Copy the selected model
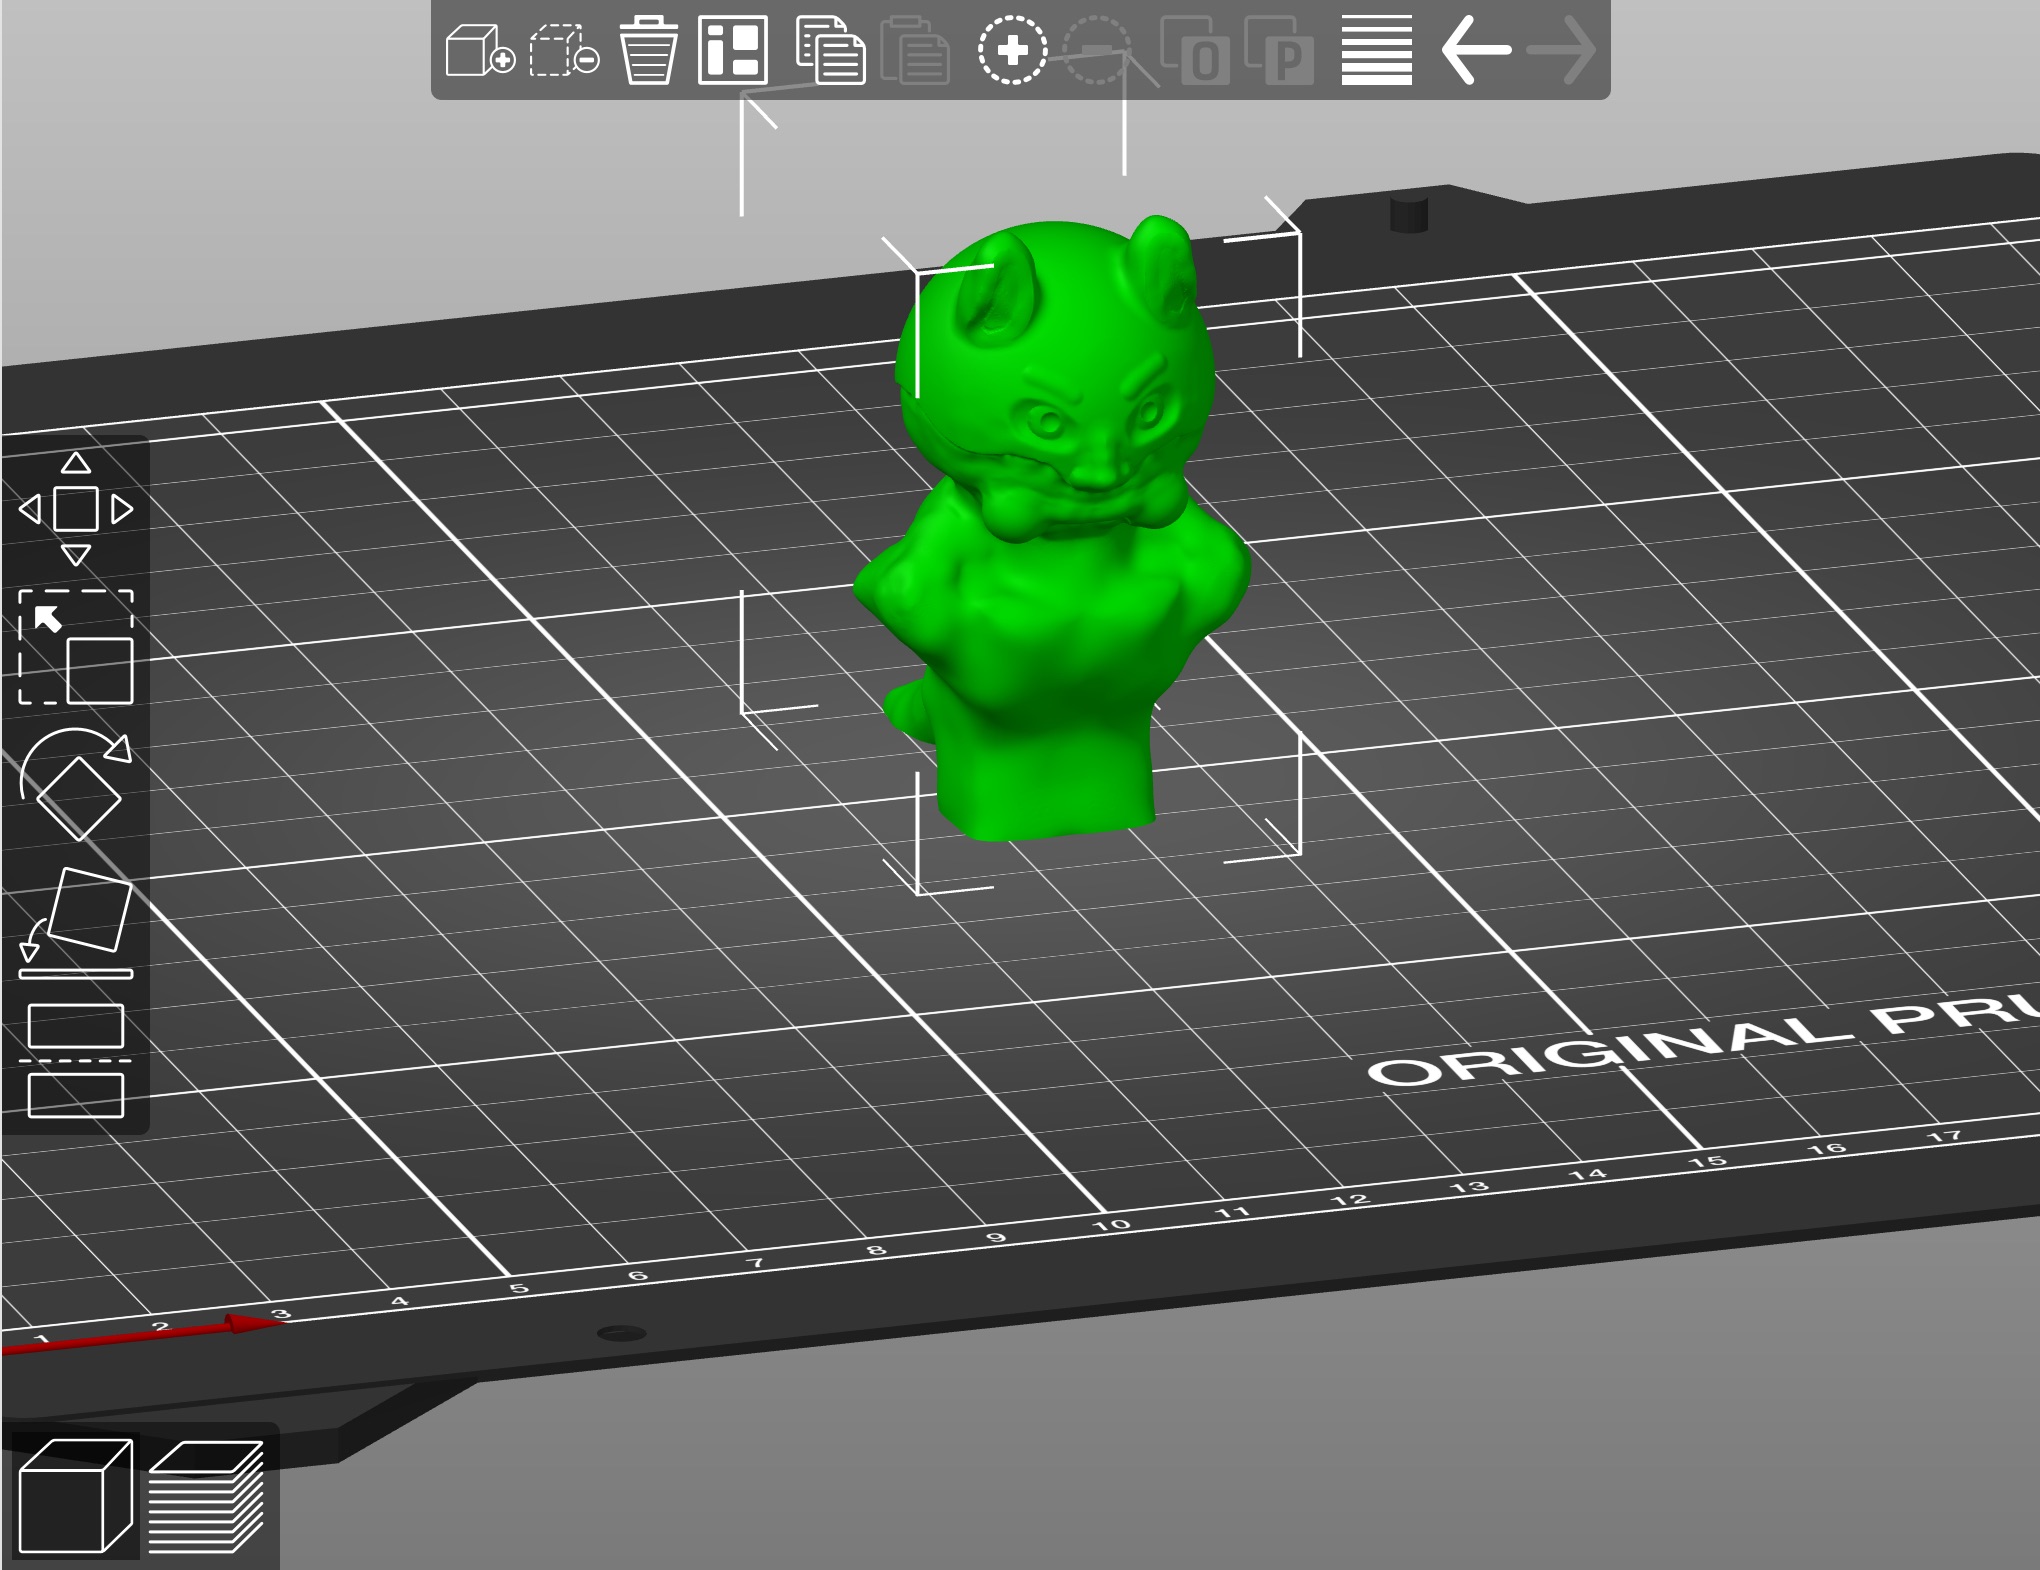The height and width of the screenshot is (1570, 2040). pos(832,49)
